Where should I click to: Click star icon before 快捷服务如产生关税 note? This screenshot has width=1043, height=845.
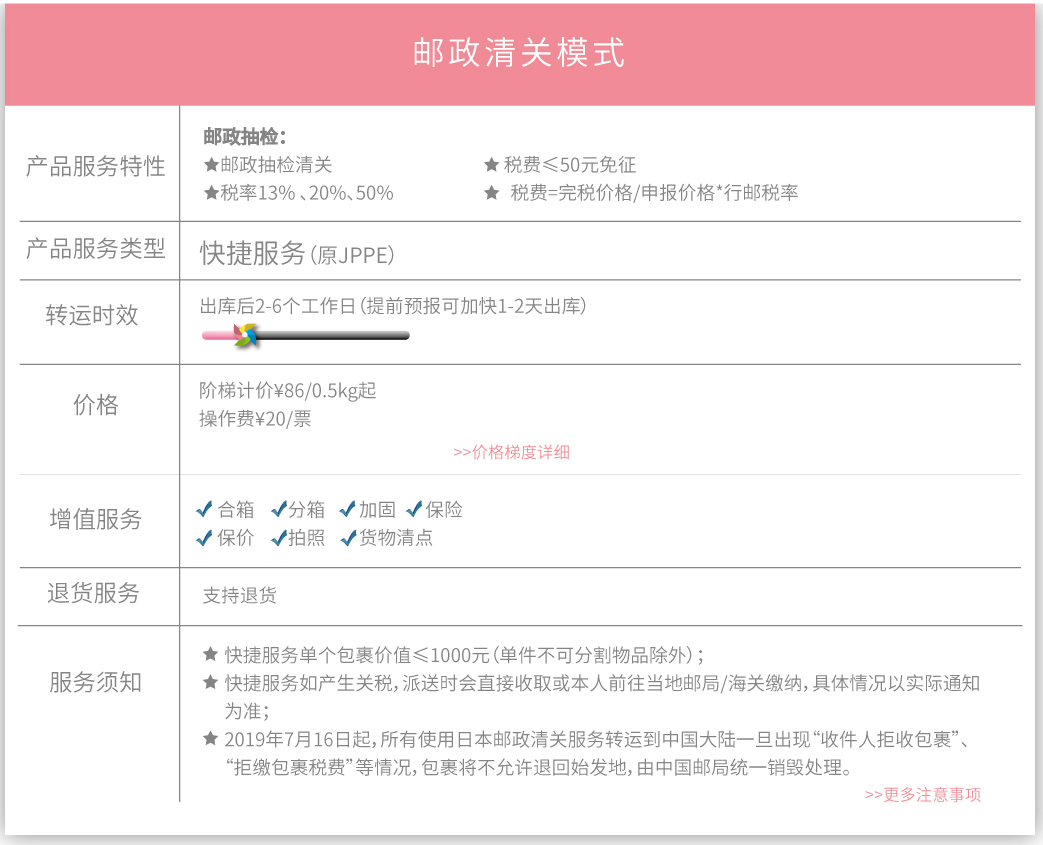210,683
